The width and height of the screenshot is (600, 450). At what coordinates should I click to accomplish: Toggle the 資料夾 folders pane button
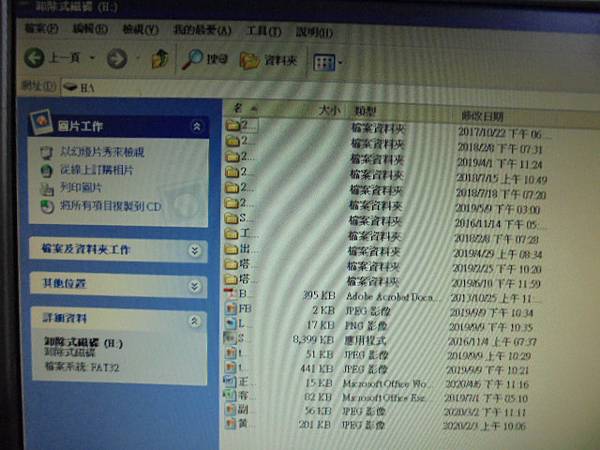coord(269,60)
